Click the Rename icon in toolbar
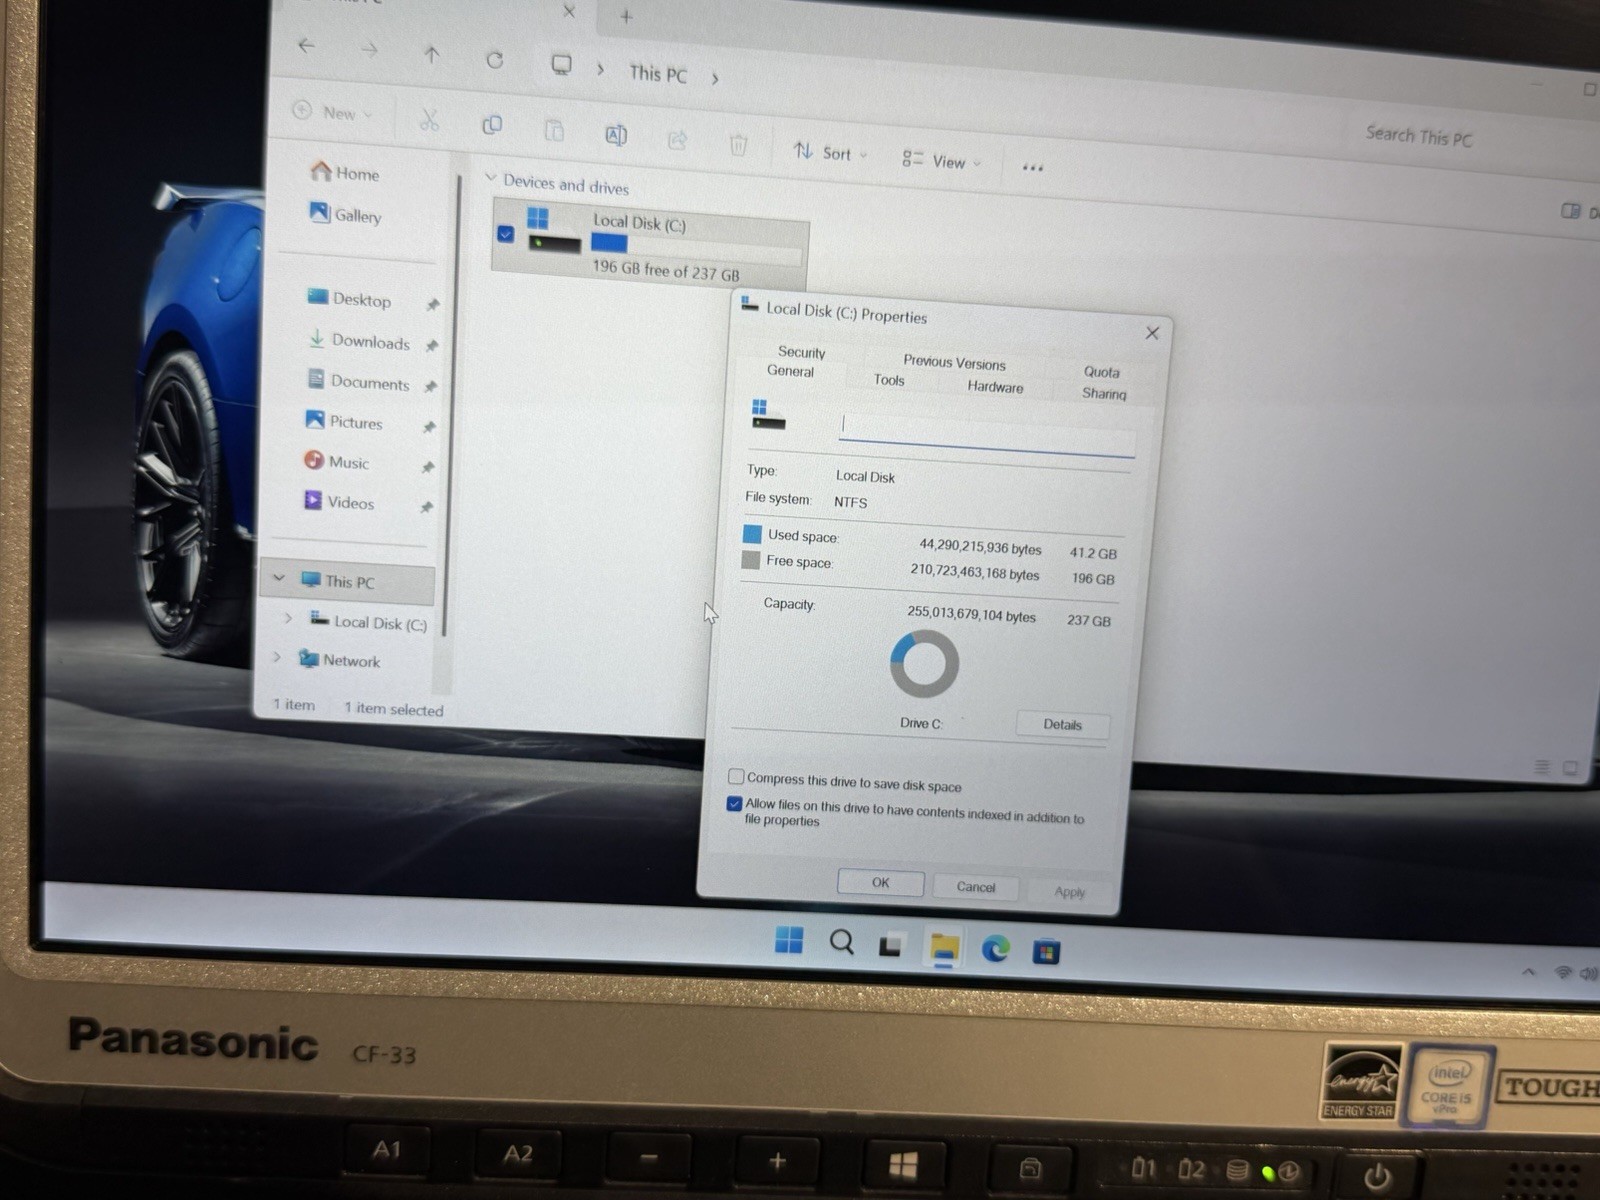1600x1200 pixels. point(616,135)
